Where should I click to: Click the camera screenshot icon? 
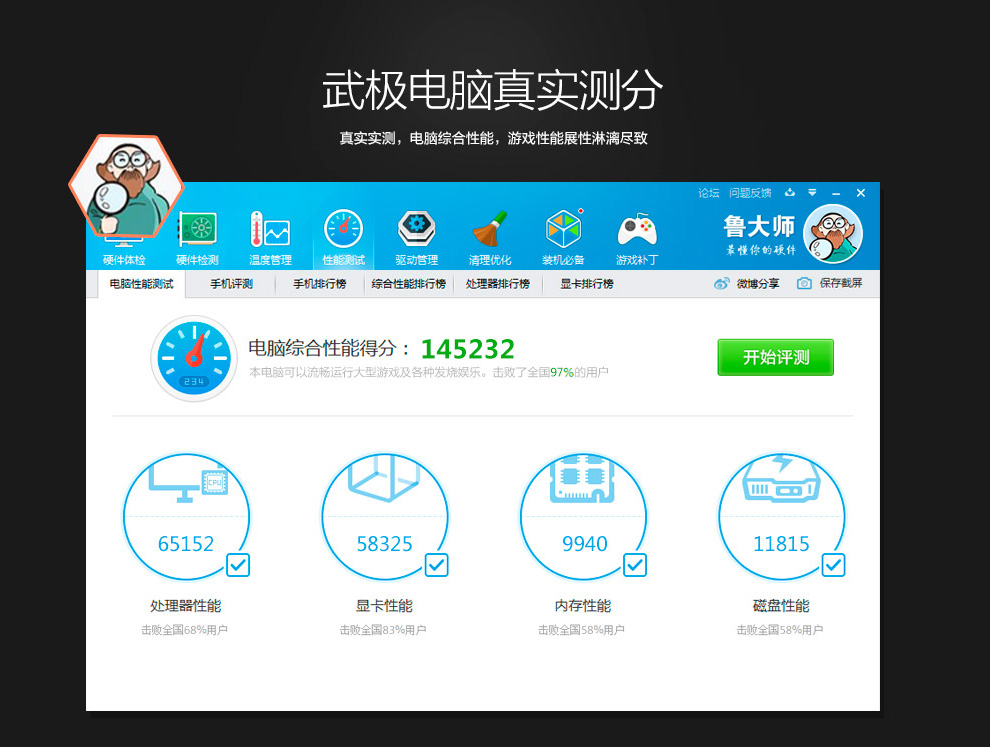[804, 284]
